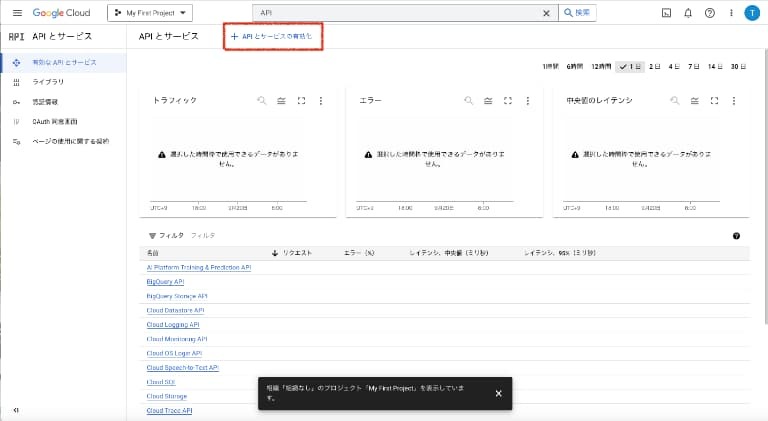Open the hamburger navigation menu
This screenshot has width=768, height=421.
coord(17,12)
